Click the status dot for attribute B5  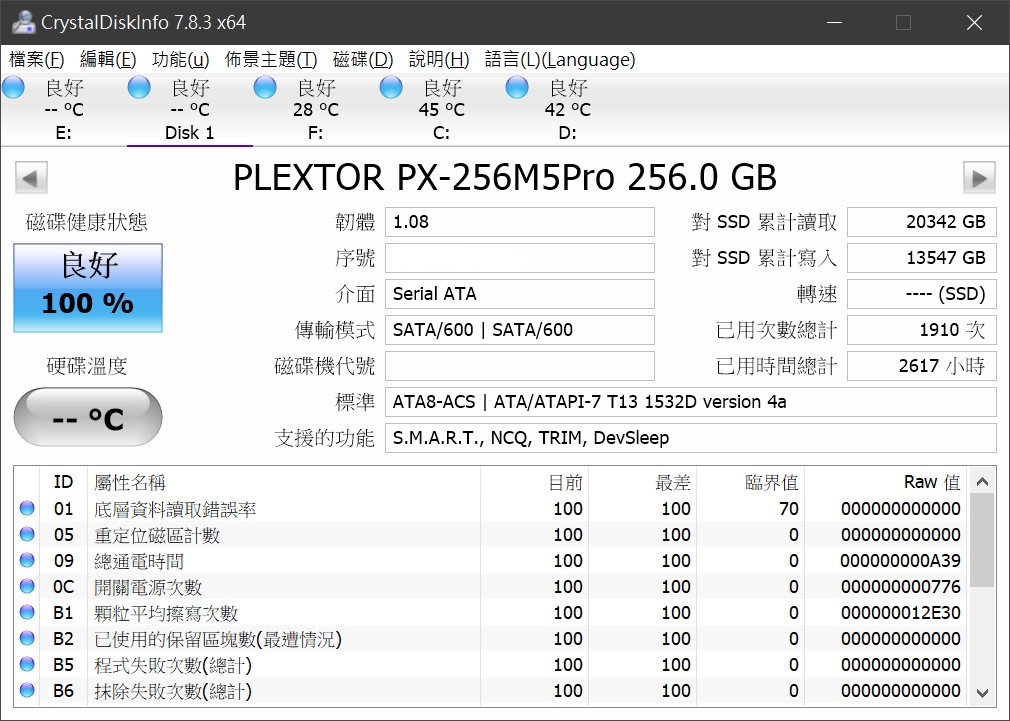point(27,664)
